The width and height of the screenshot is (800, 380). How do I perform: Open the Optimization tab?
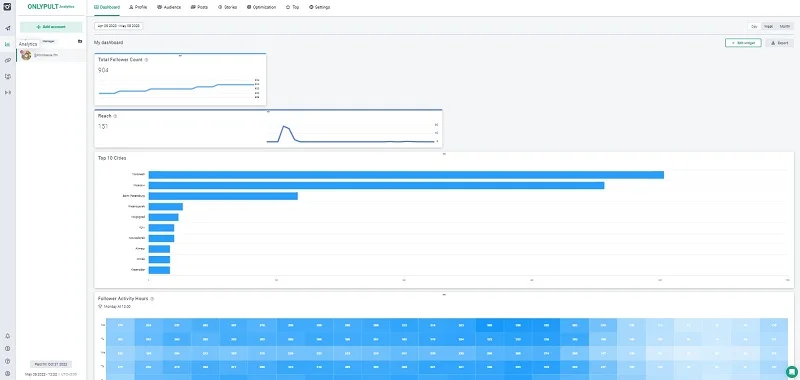click(261, 7)
